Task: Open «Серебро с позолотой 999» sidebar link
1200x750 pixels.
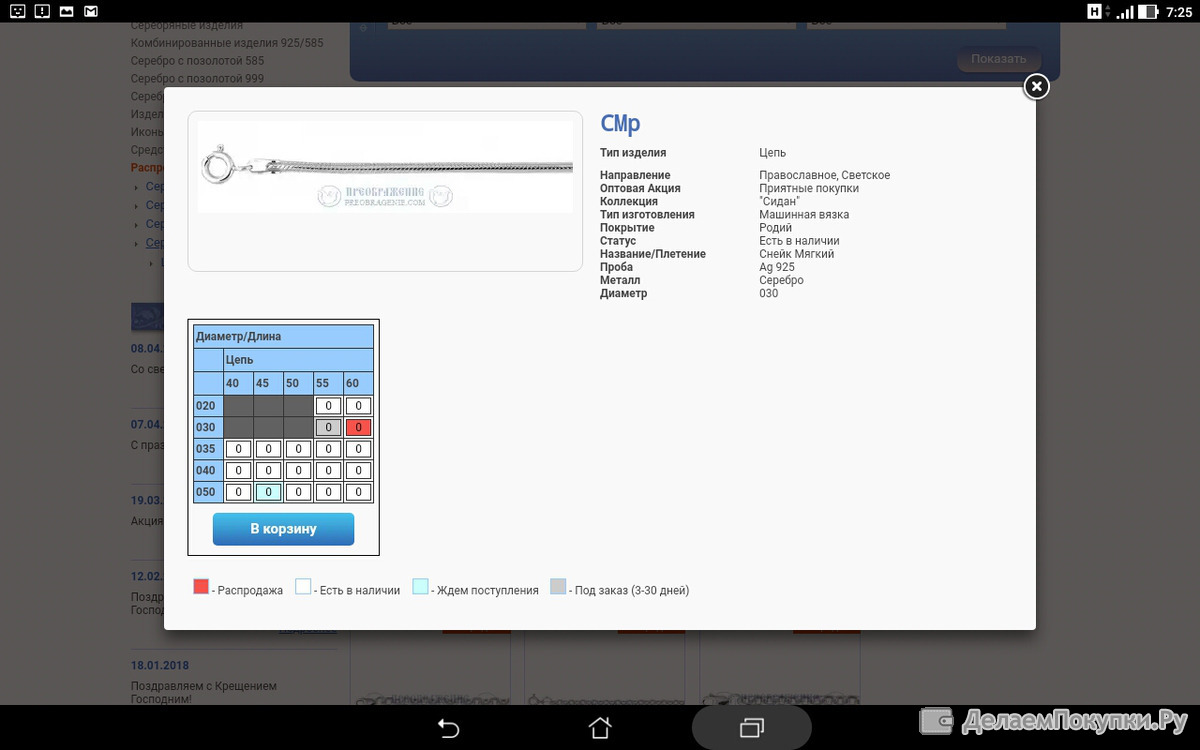Action: [197, 79]
